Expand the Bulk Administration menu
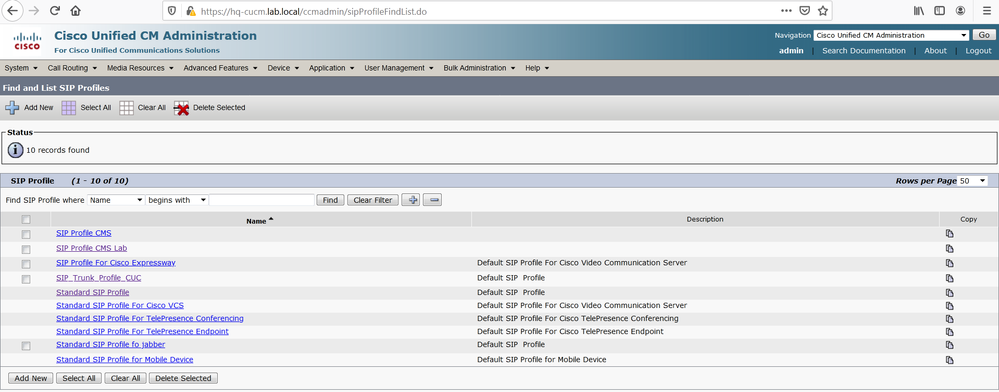This screenshot has width=999, height=392. pyautogui.click(x=480, y=68)
